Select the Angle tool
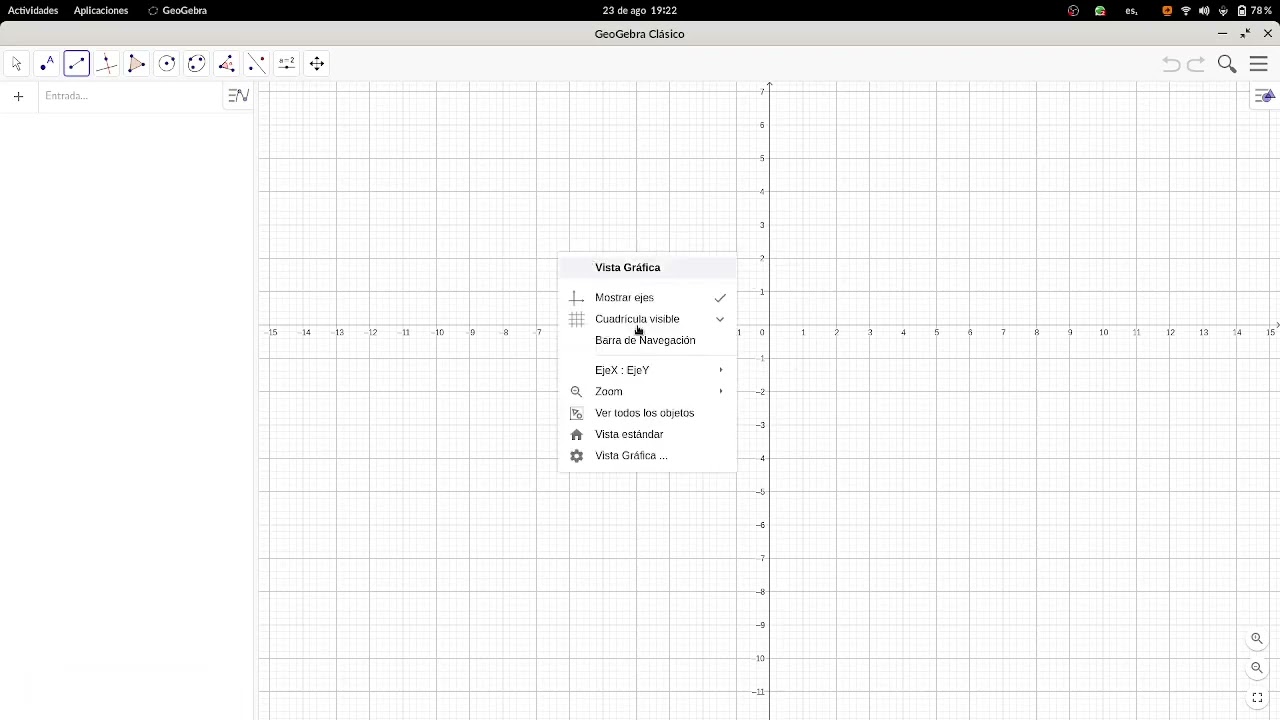Viewport: 1280px width, 720px height. pos(227,64)
